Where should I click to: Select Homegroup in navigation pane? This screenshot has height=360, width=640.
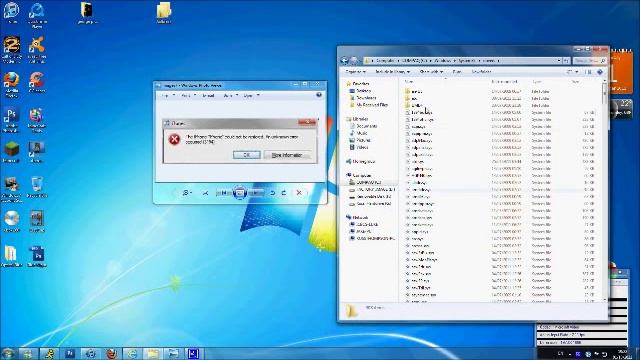tap(361, 162)
